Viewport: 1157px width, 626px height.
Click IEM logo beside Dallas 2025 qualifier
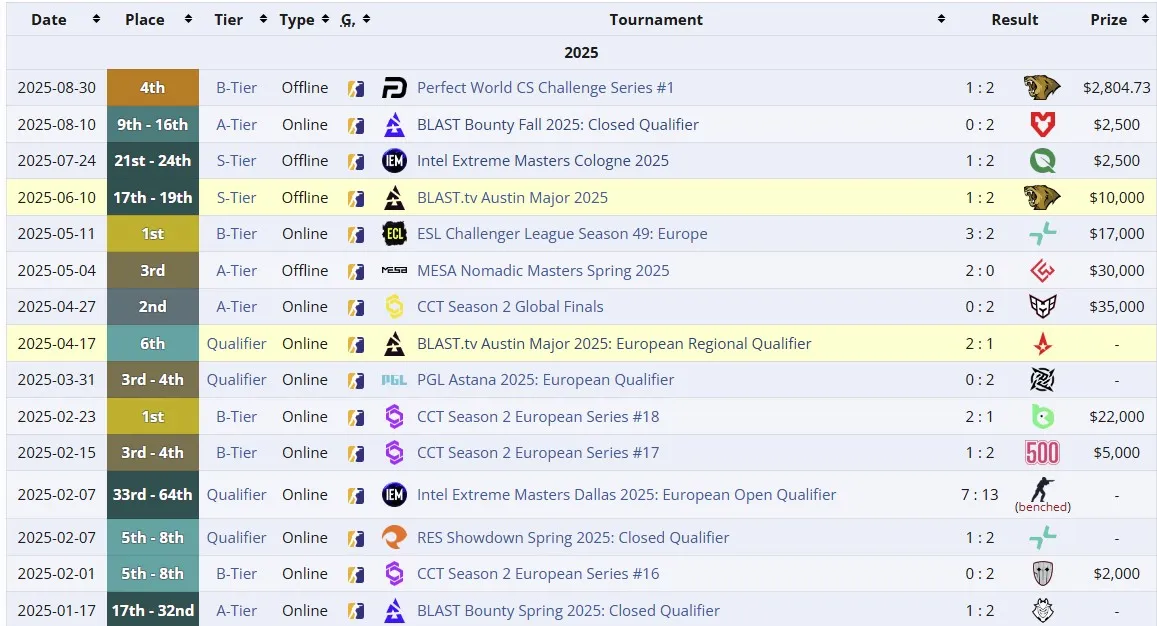click(x=394, y=495)
